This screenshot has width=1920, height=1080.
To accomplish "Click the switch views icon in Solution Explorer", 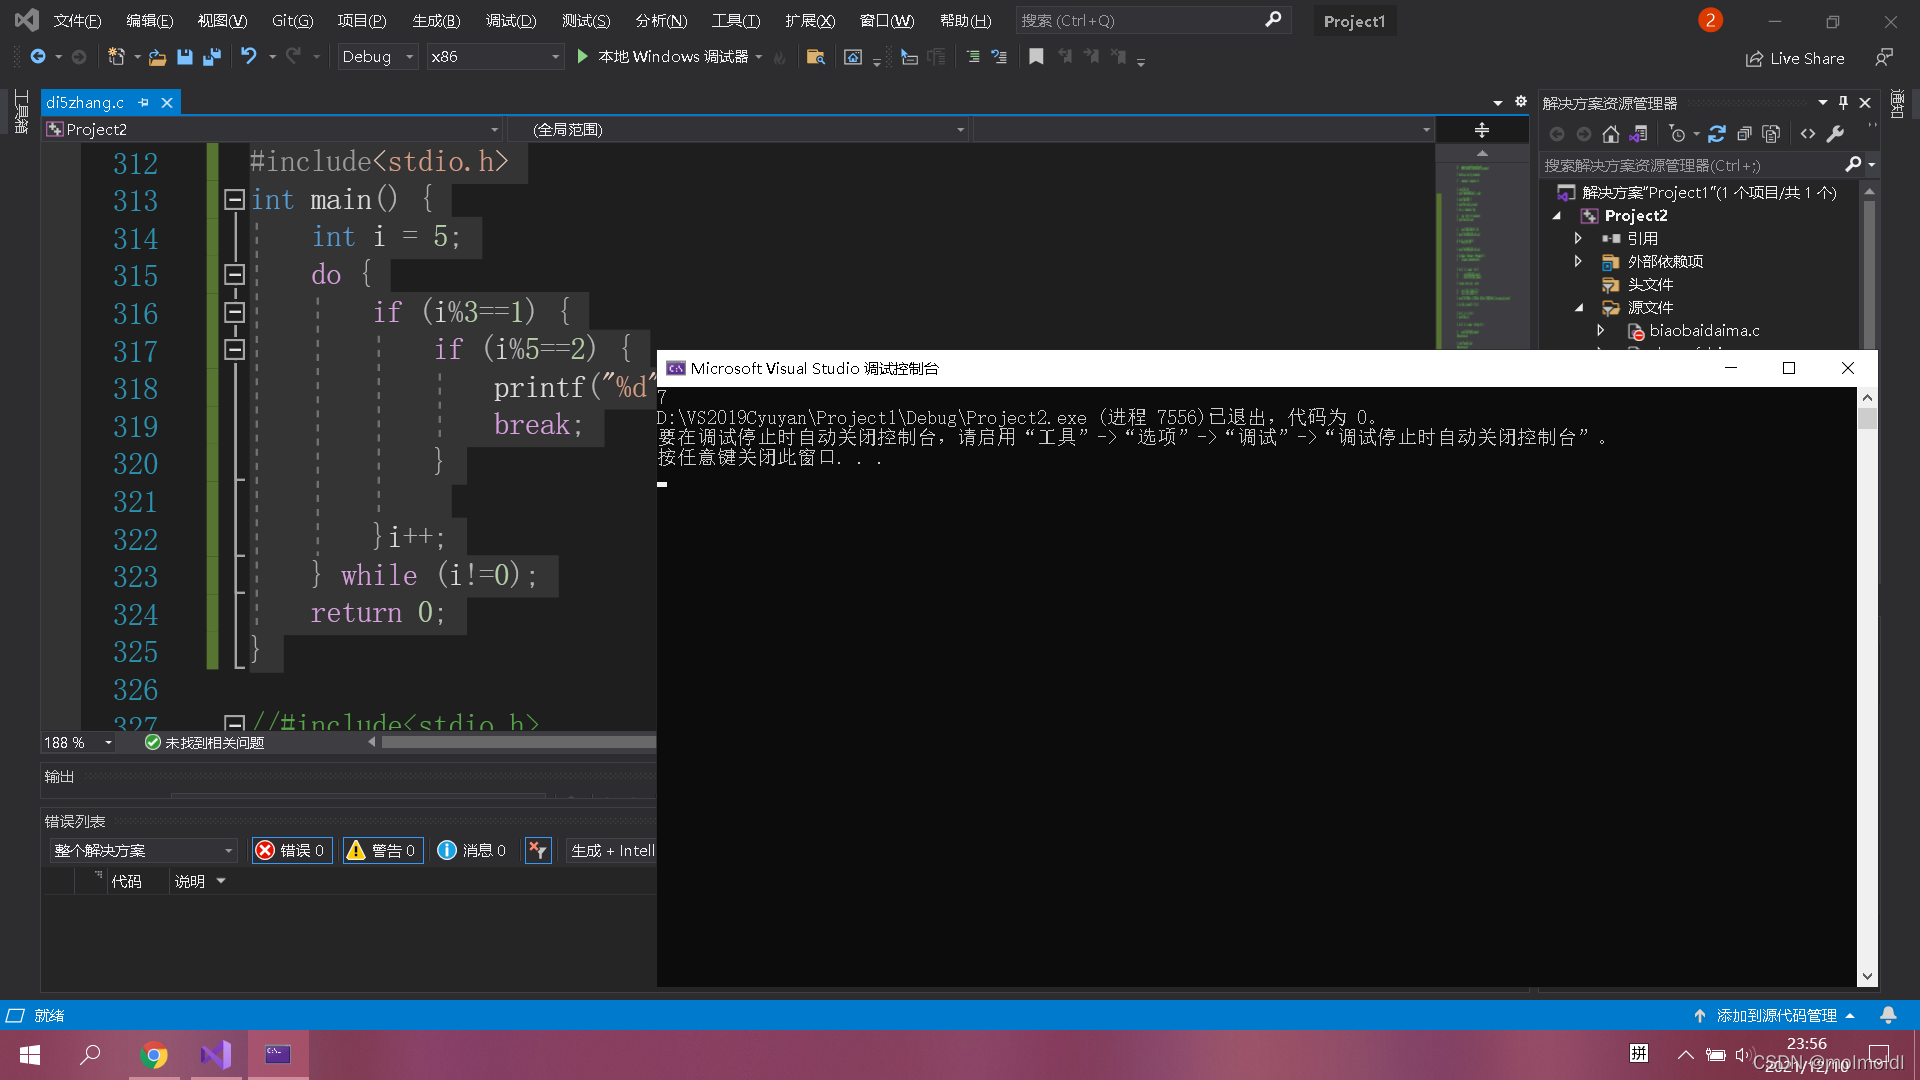I will click(1638, 134).
